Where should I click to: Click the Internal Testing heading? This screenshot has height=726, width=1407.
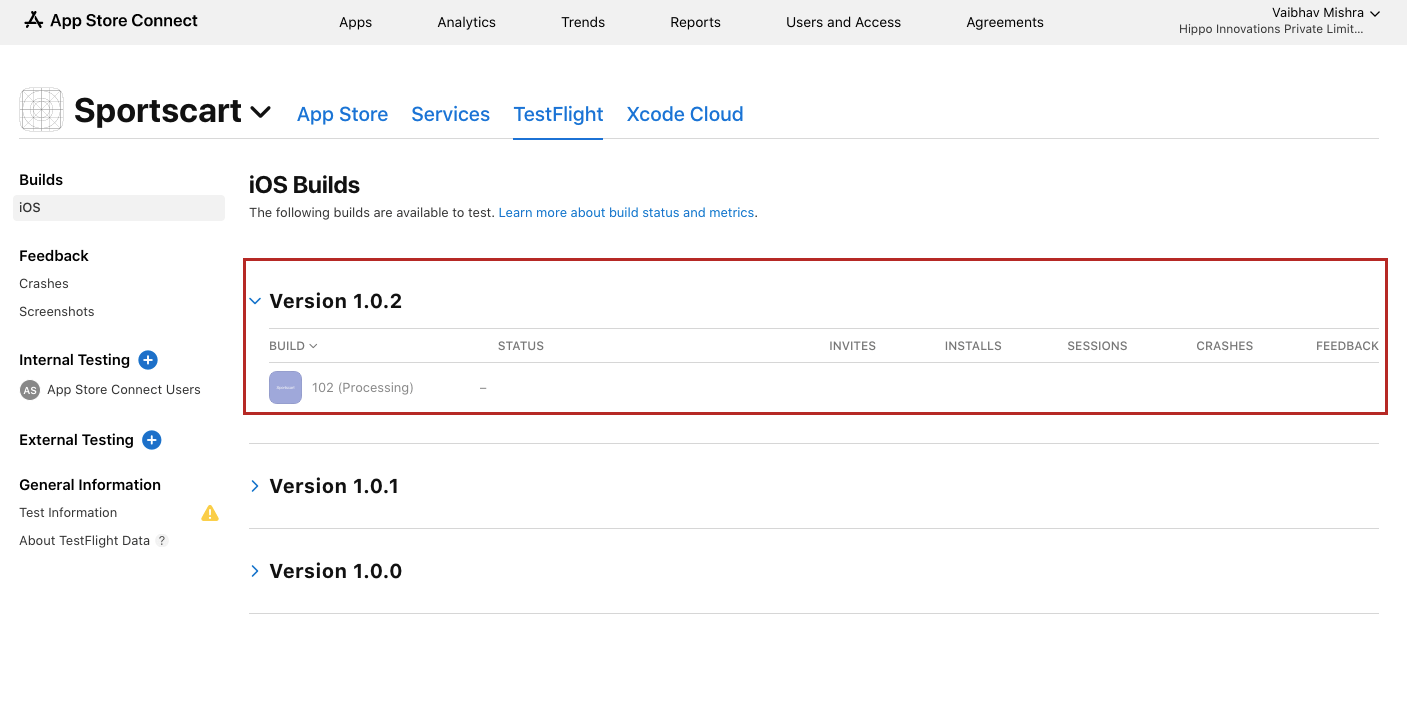75,360
